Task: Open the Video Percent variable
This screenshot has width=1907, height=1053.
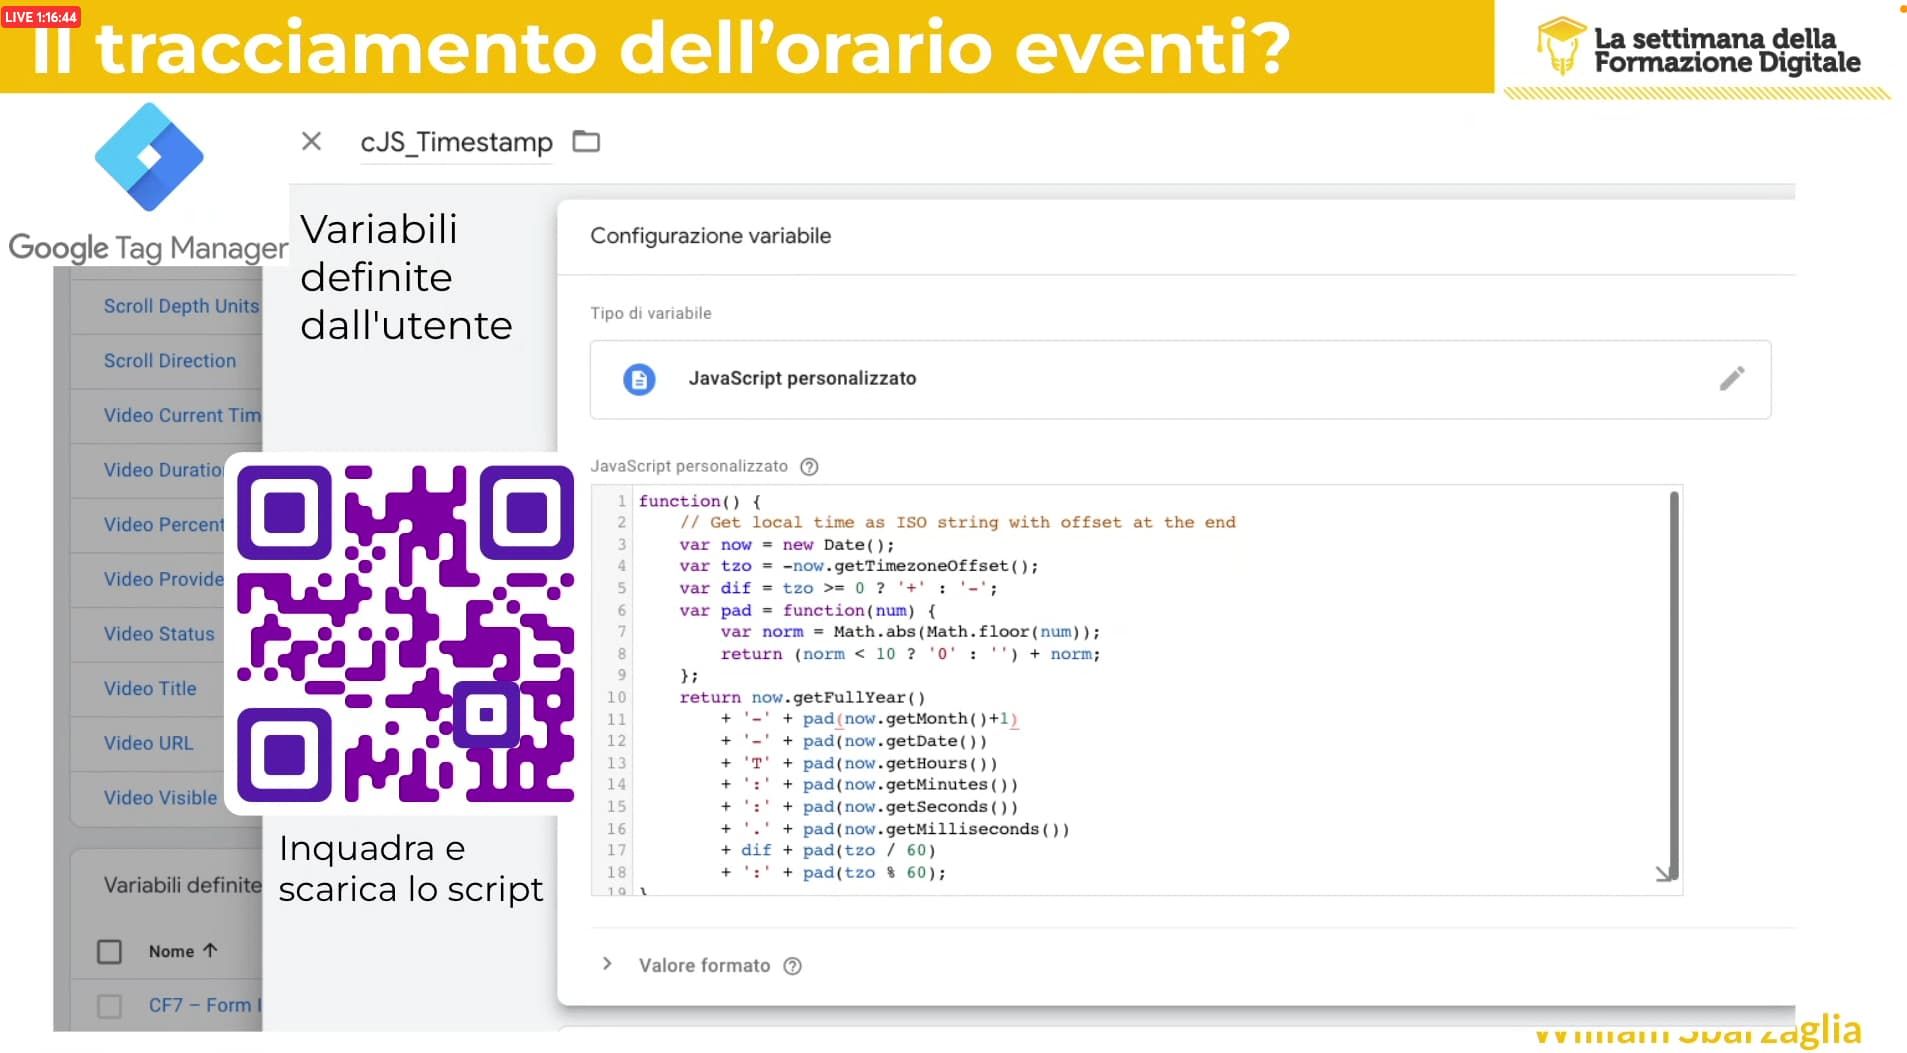Action: [x=164, y=524]
